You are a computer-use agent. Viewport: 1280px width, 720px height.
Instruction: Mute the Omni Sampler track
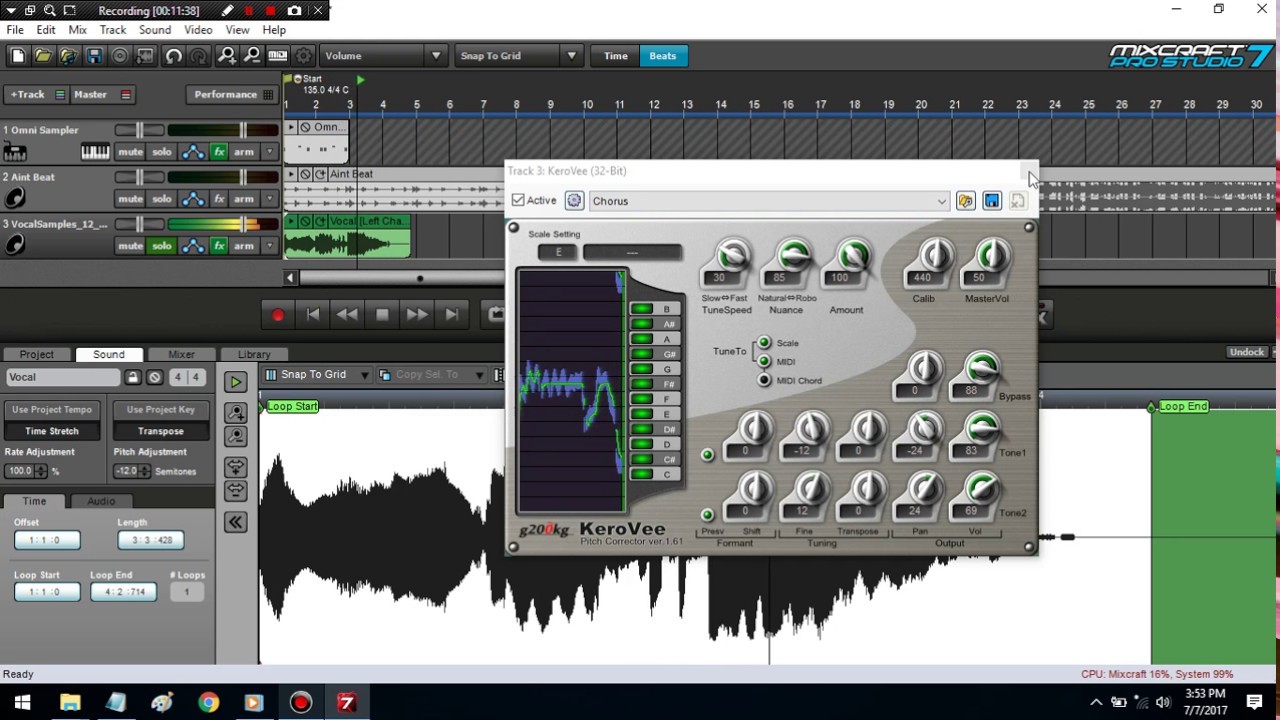point(130,152)
